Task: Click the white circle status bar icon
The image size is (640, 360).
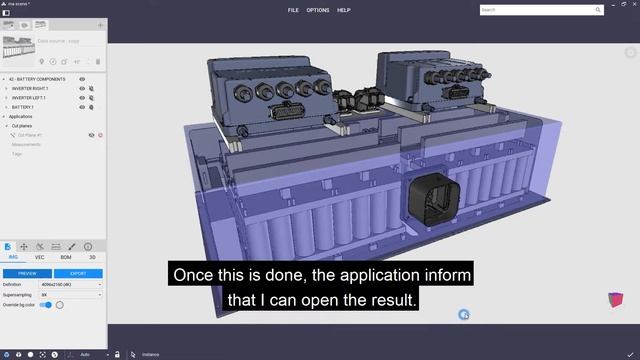Action: 30,355
